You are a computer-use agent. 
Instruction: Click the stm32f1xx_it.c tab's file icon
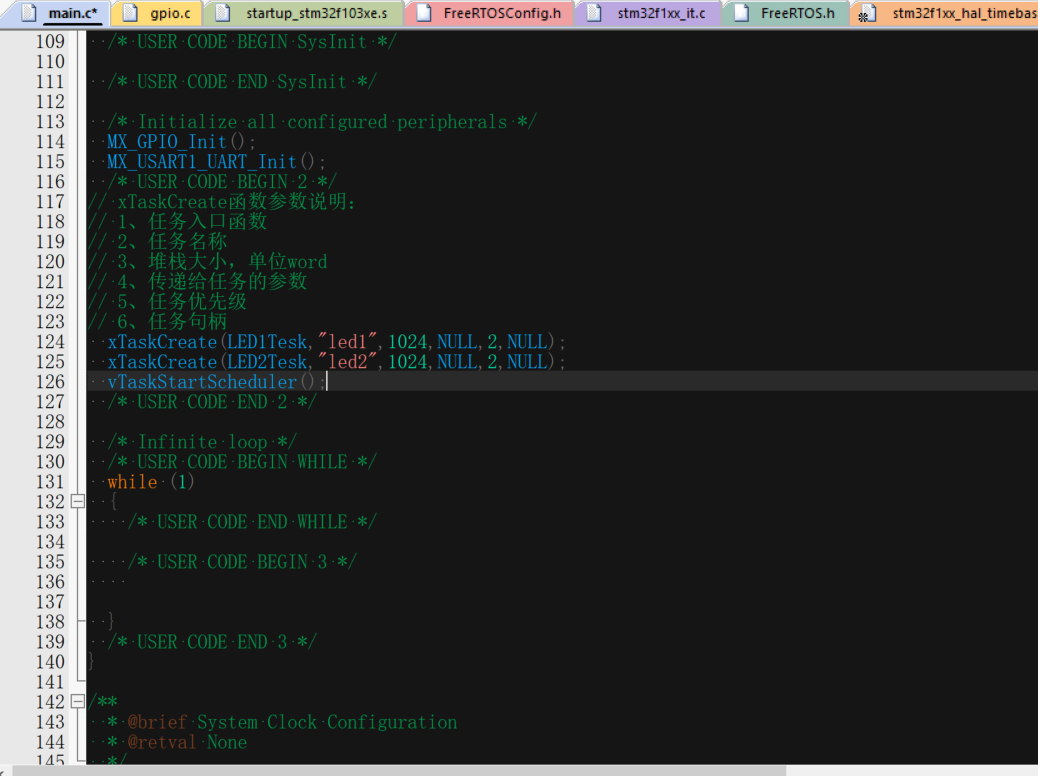pyautogui.click(x=595, y=14)
